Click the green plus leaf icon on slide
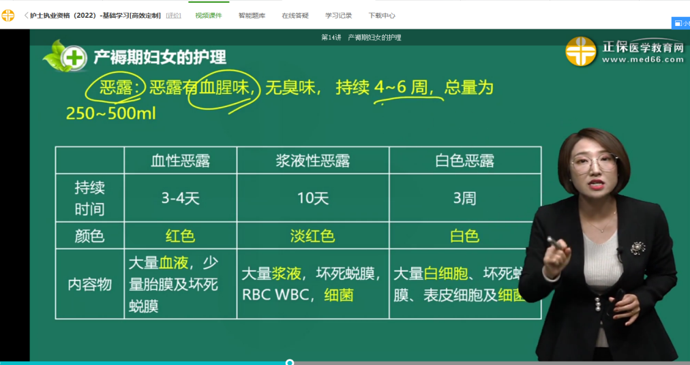Image resolution: width=690 pixels, height=365 pixels. click(65, 56)
